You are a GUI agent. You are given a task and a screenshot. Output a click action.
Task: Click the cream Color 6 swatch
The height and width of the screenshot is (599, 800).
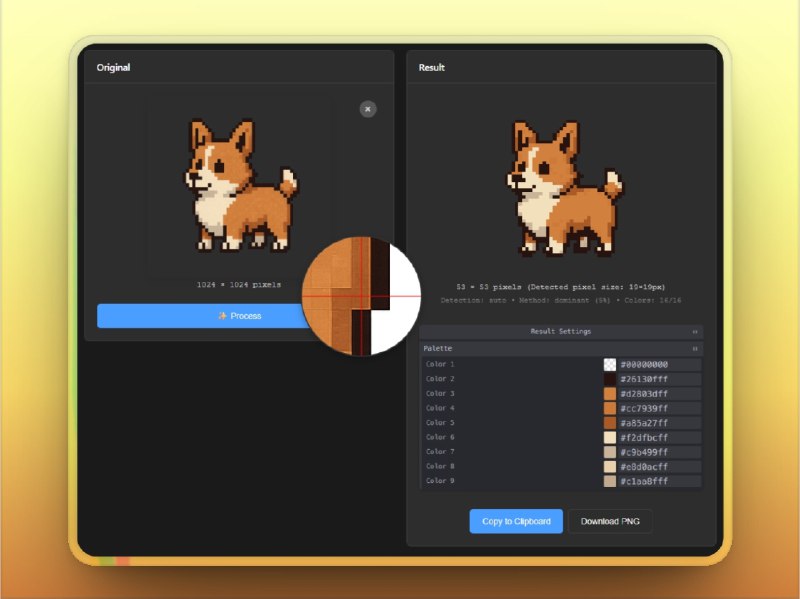[610, 438]
